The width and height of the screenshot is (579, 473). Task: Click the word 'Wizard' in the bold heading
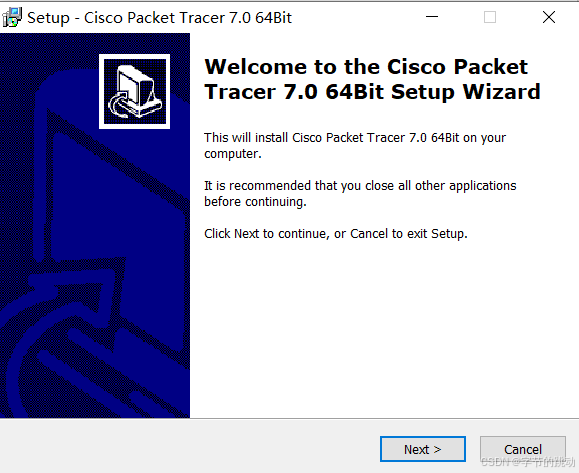pos(501,92)
